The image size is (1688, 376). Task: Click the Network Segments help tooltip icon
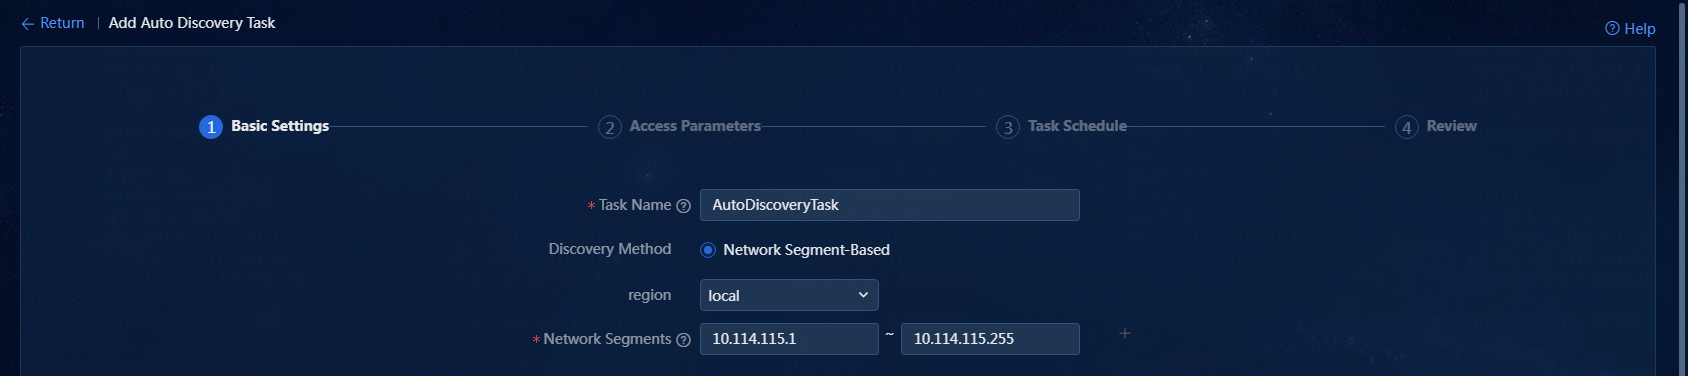pyautogui.click(x=684, y=340)
